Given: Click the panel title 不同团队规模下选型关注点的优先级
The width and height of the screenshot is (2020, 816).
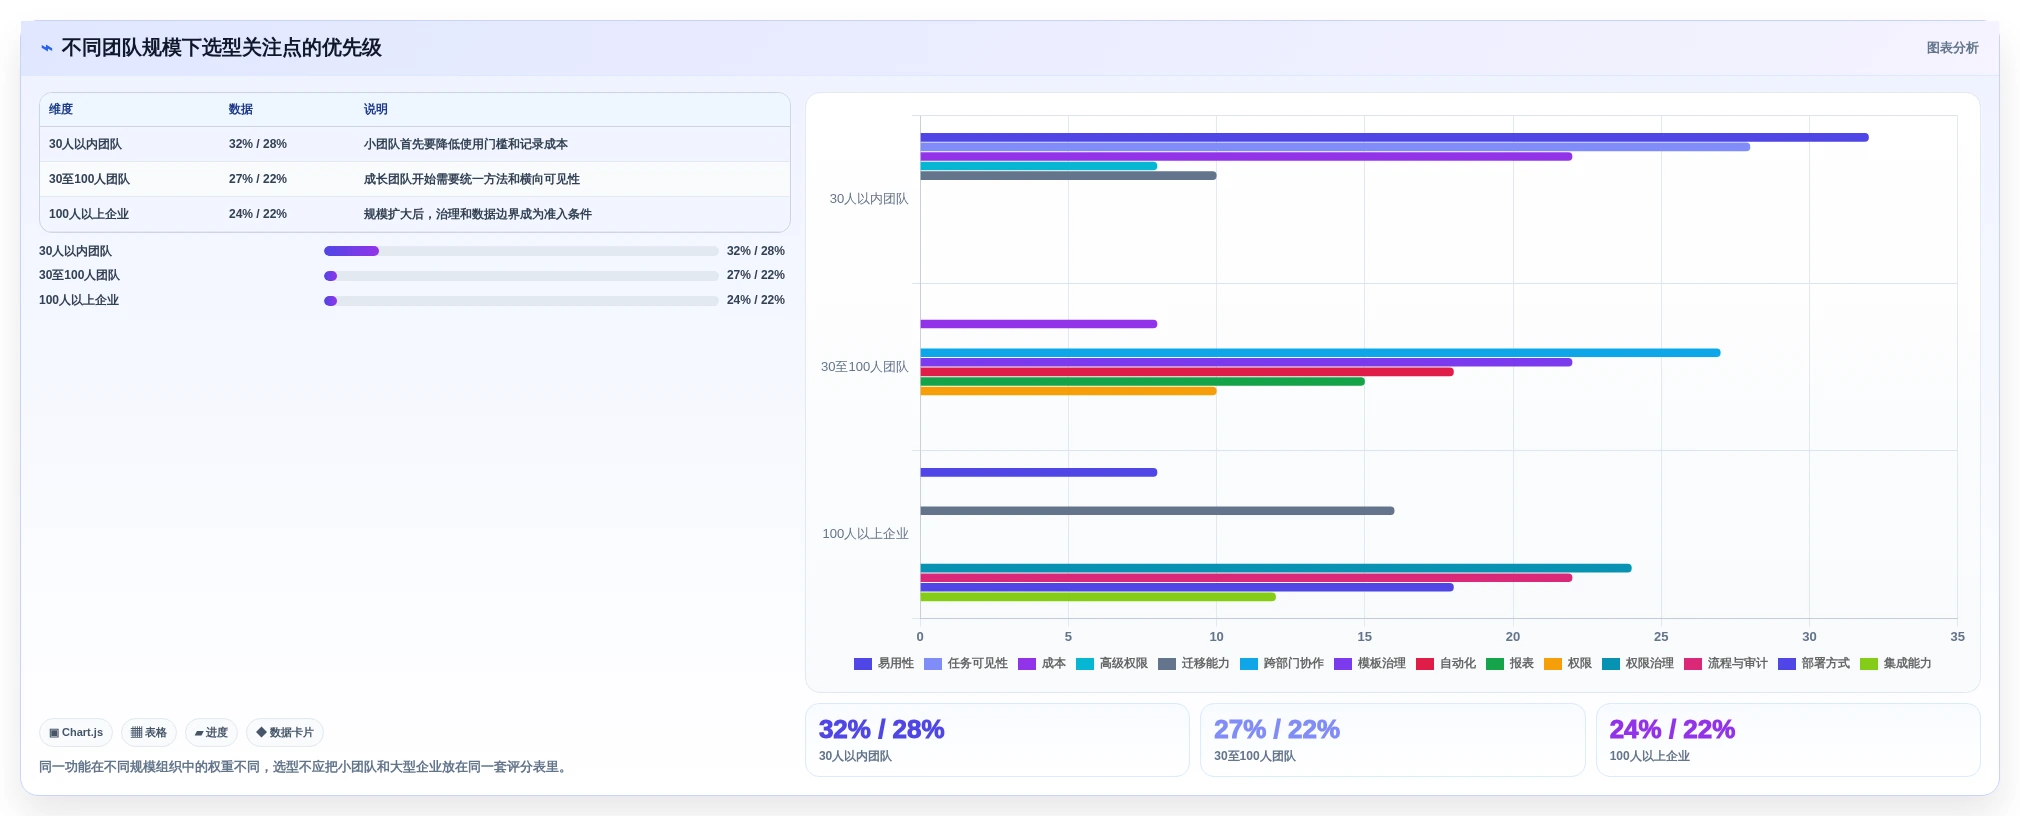Looking at the screenshot, I should (221, 48).
